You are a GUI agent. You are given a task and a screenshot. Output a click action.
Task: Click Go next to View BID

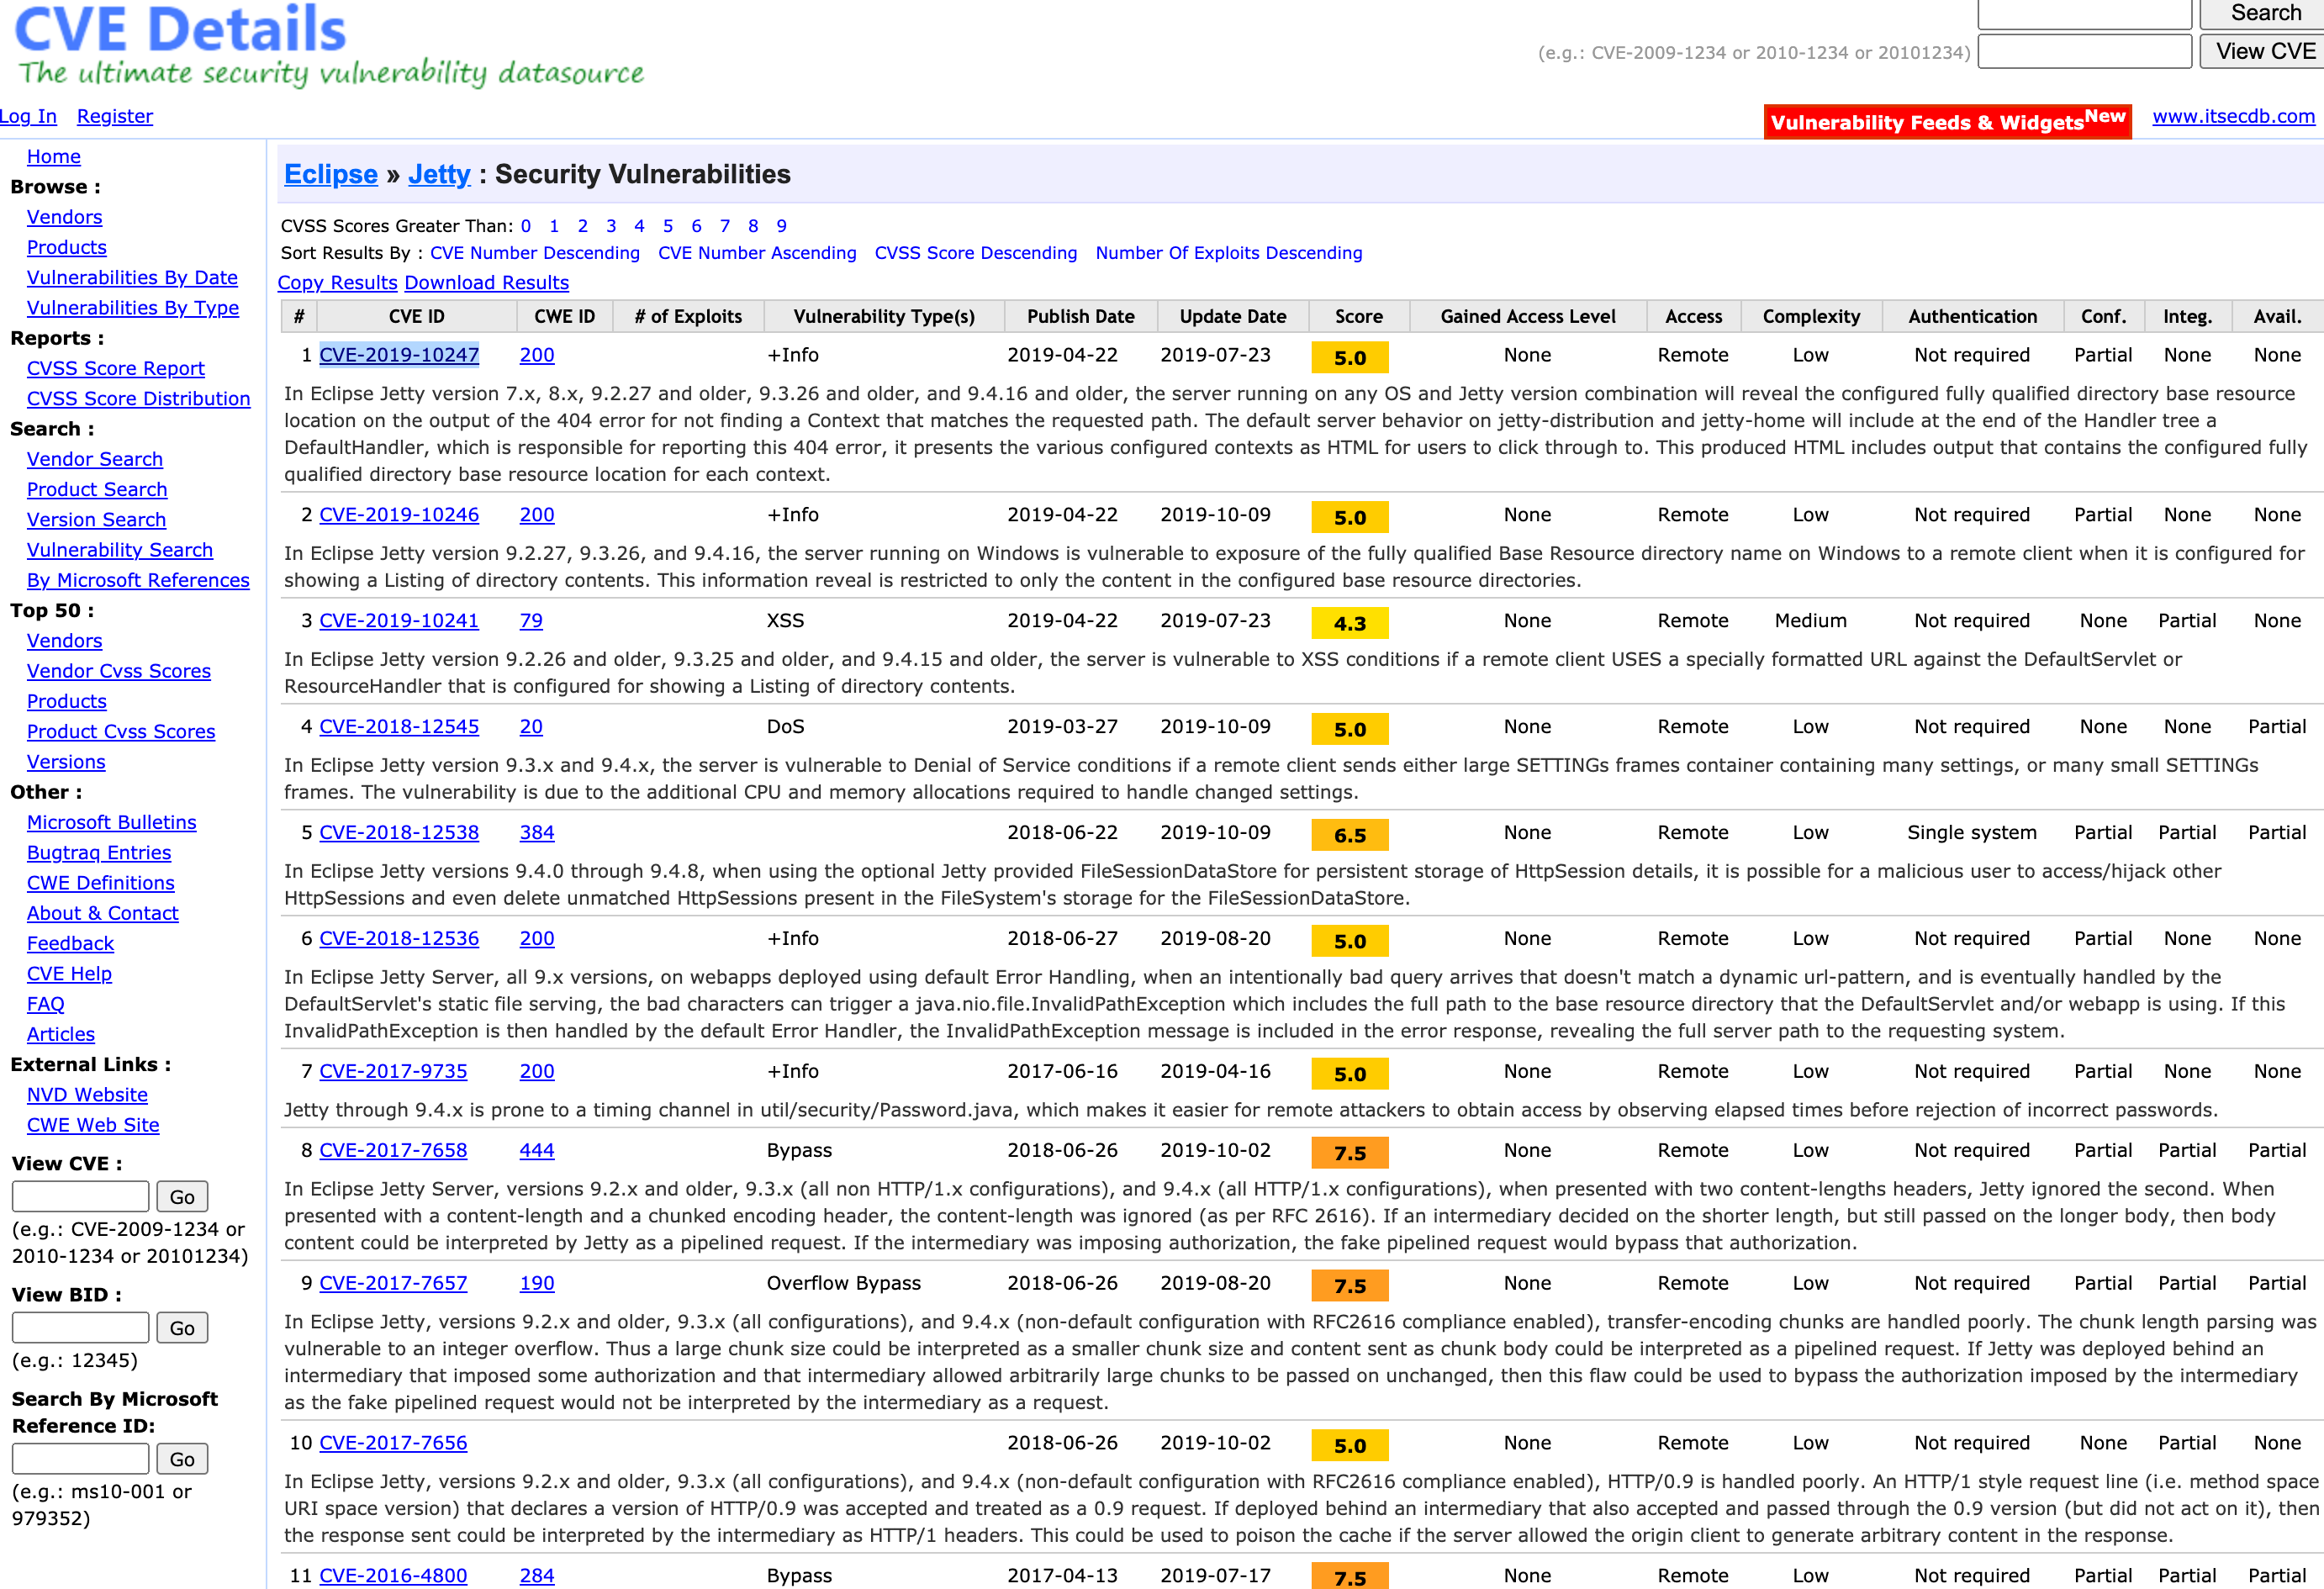tap(182, 1327)
